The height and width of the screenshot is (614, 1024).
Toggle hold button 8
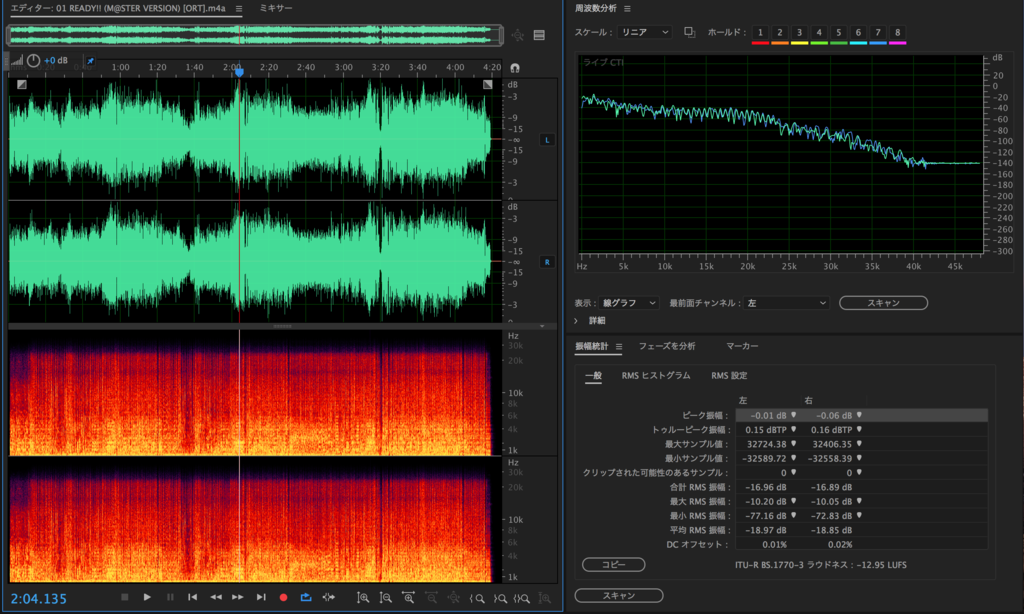pyautogui.click(x=897, y=33)
